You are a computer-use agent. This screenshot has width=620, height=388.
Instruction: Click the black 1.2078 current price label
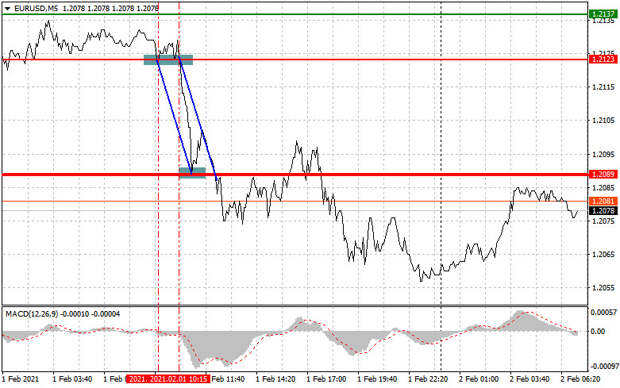click(602, 211)
